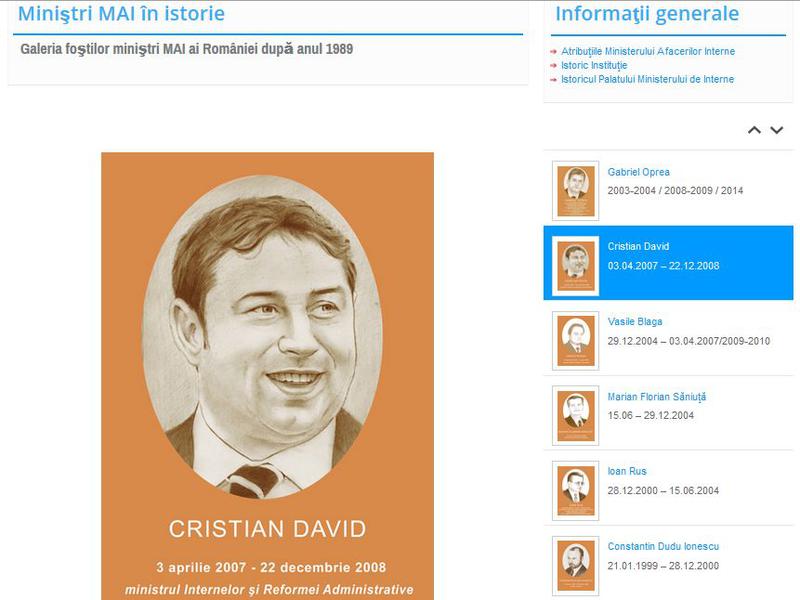Open Gabriel Oprea portrait thumbnail
800x600 pixels.
coord(576,191)
